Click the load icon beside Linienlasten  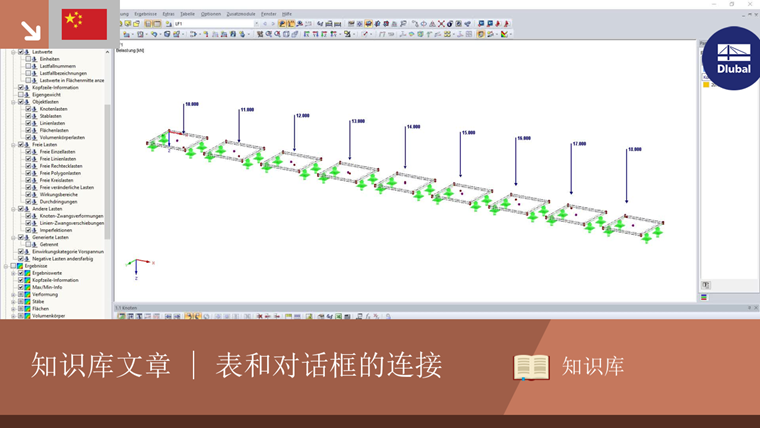[34, 123]
